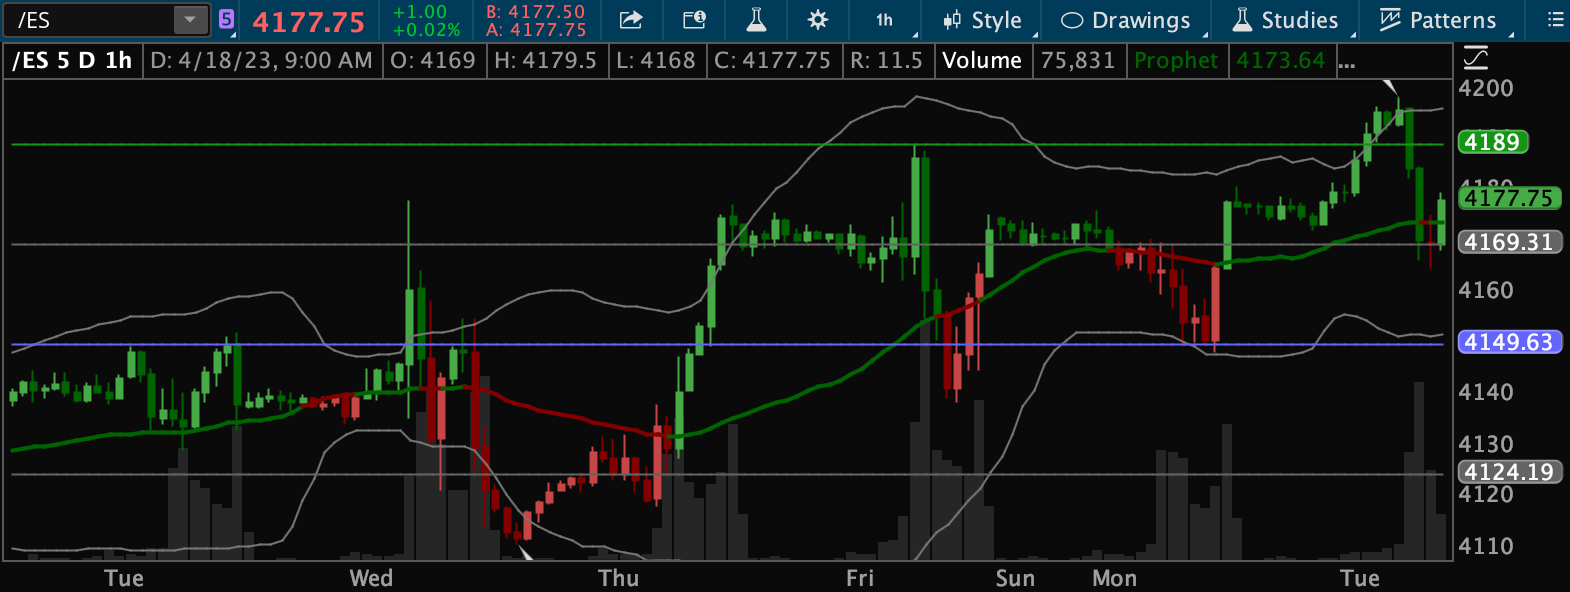This screenshot has width=1570, height=592.
Task: Open the flask studies shortcut icon
Action: (756, 20)
